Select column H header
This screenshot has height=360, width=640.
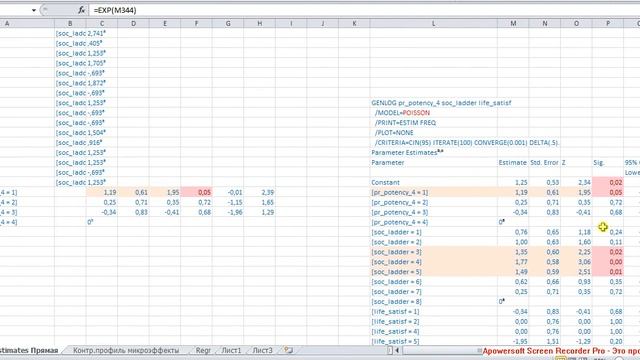(260, 24)
